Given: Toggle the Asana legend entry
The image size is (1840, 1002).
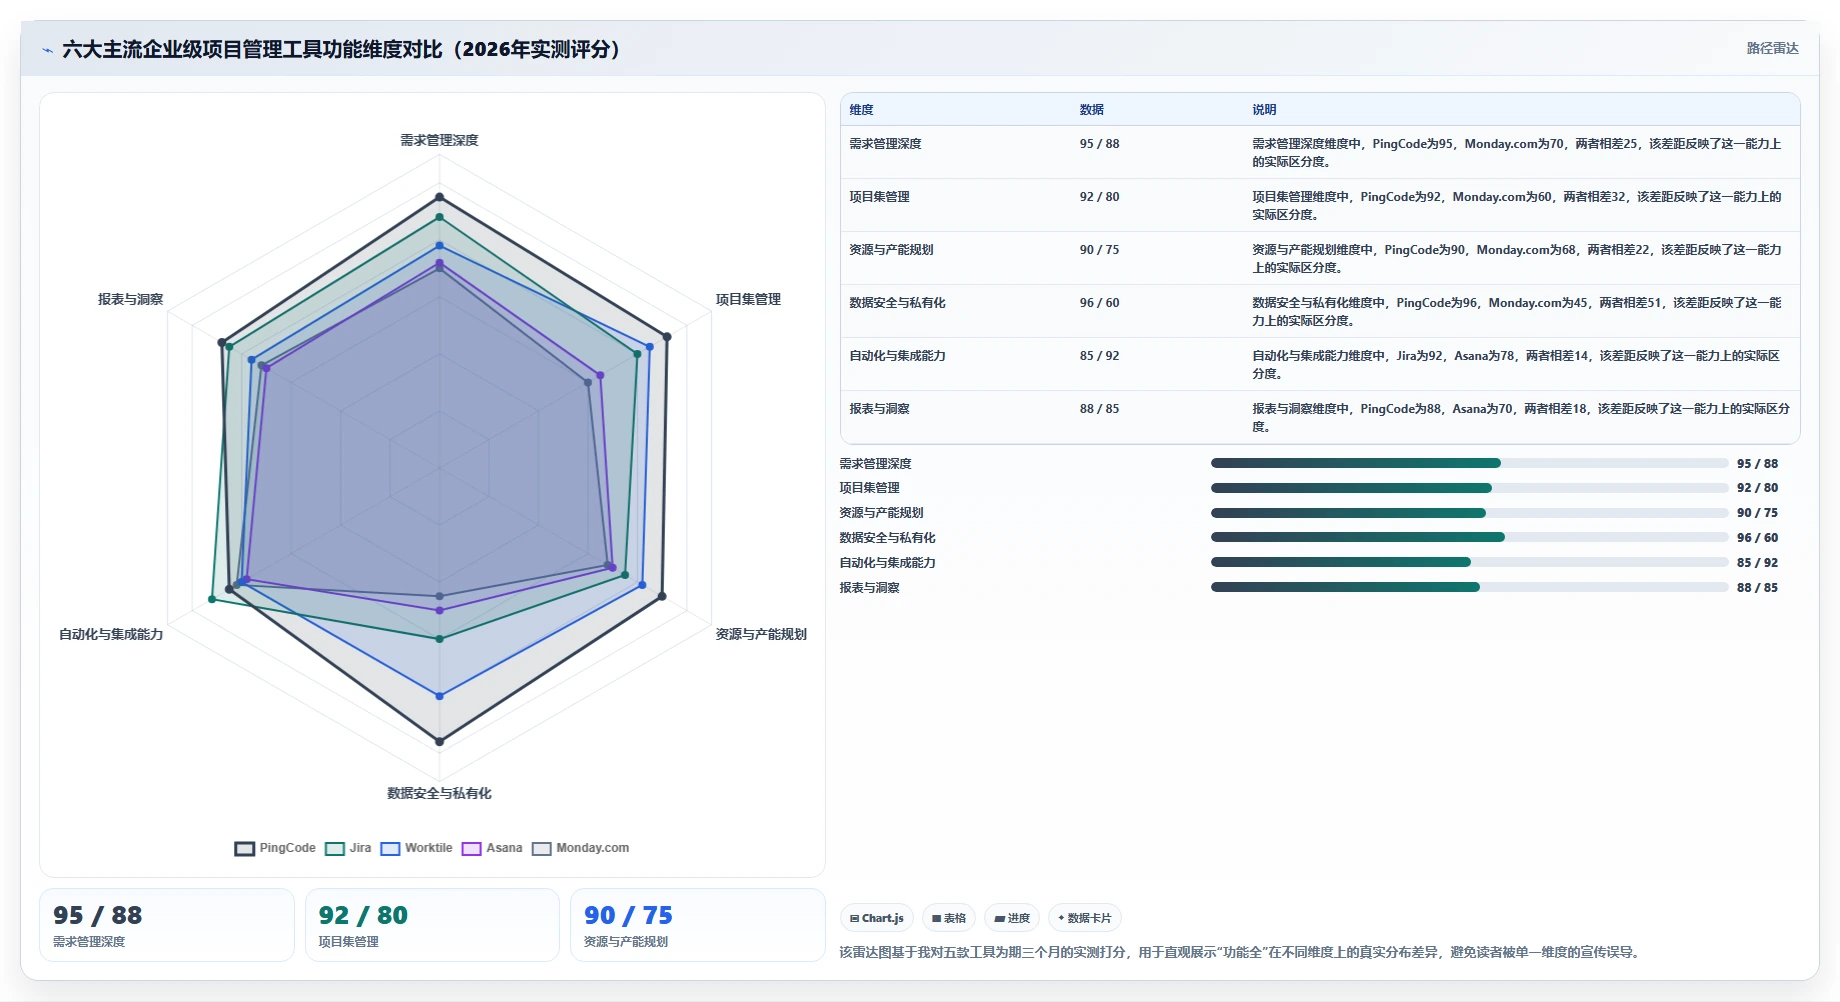Looking at the screenshot, I should click(492, 848).
